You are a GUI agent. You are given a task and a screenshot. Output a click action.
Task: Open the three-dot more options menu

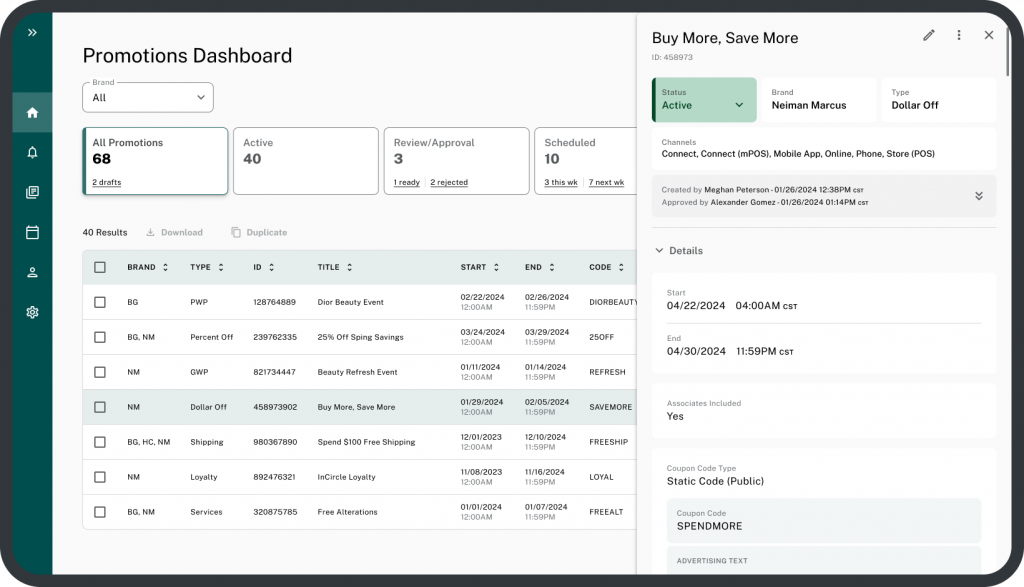point(959,36)
